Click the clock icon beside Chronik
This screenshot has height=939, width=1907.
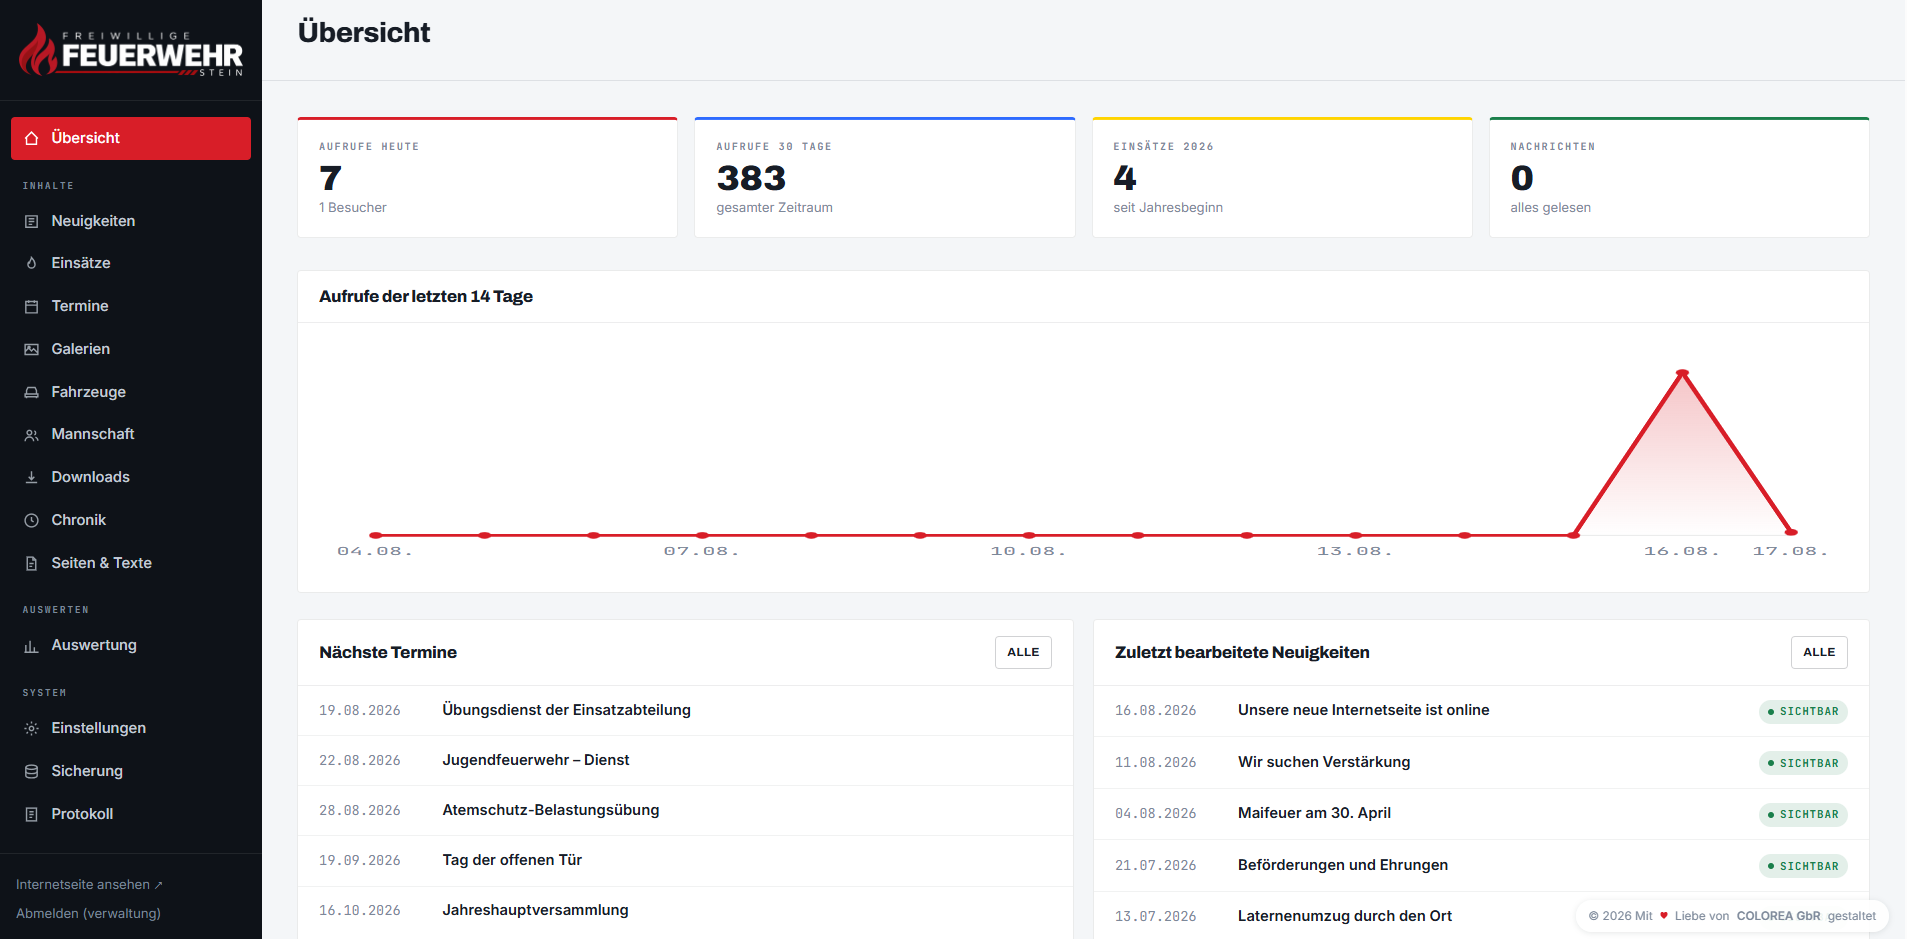31,520
